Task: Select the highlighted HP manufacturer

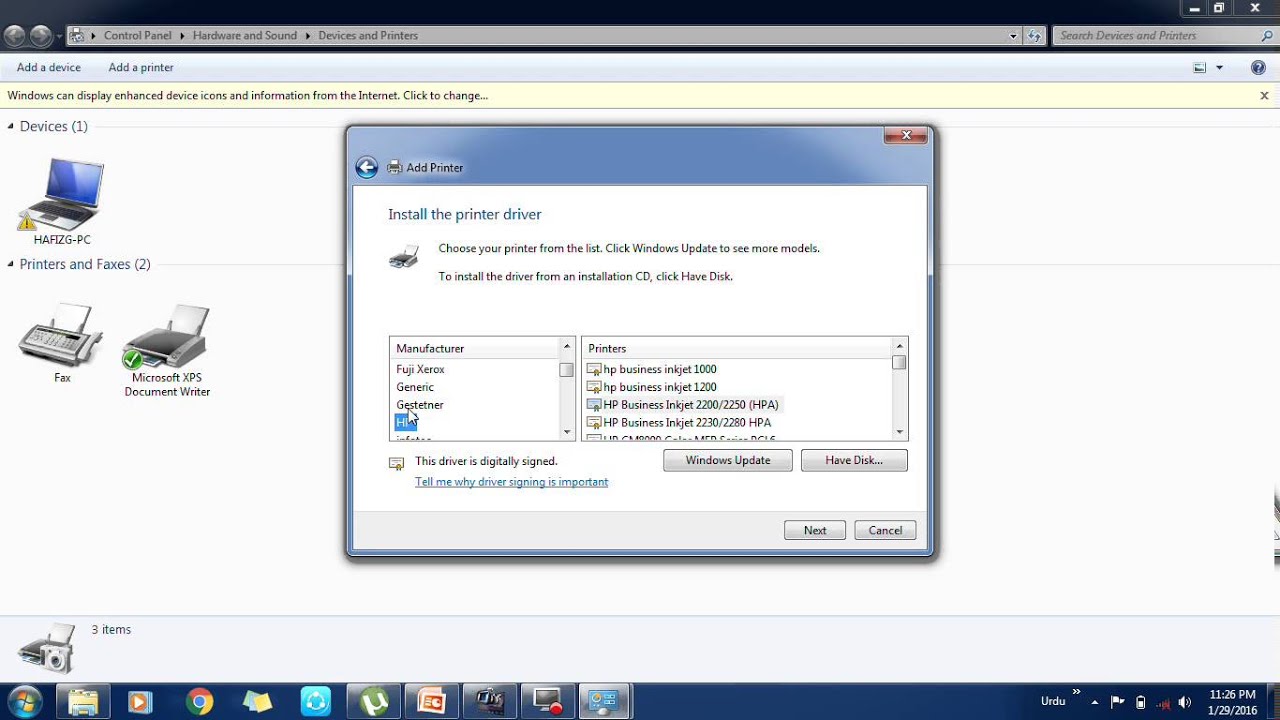Action: point(405,423)
